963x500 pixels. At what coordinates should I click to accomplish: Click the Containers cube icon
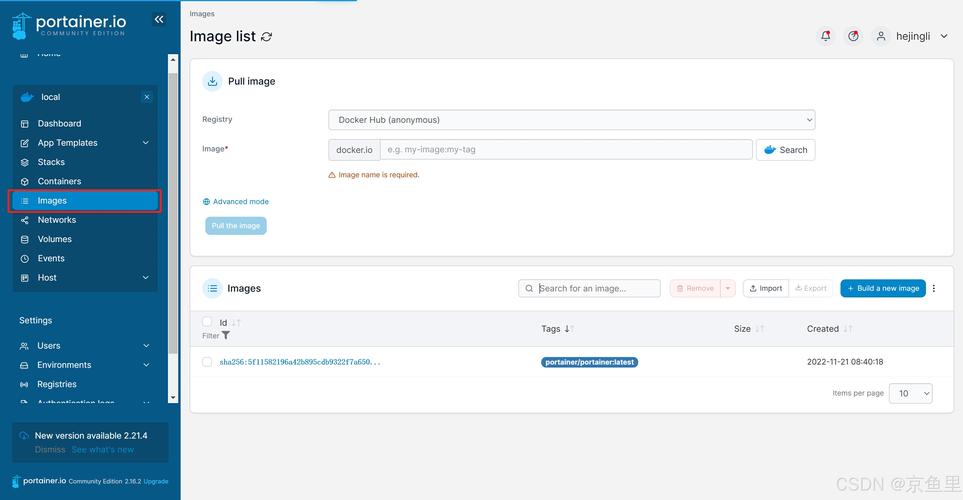click(x=25, y=181)
